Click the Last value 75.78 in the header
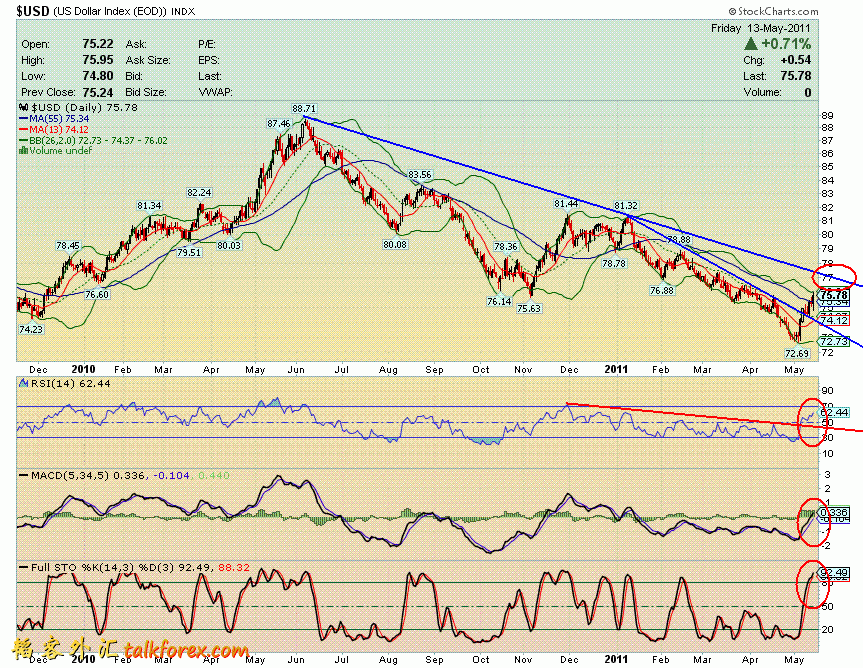The width and height of the screenshot is (863, 668). [x=795, y=76]
